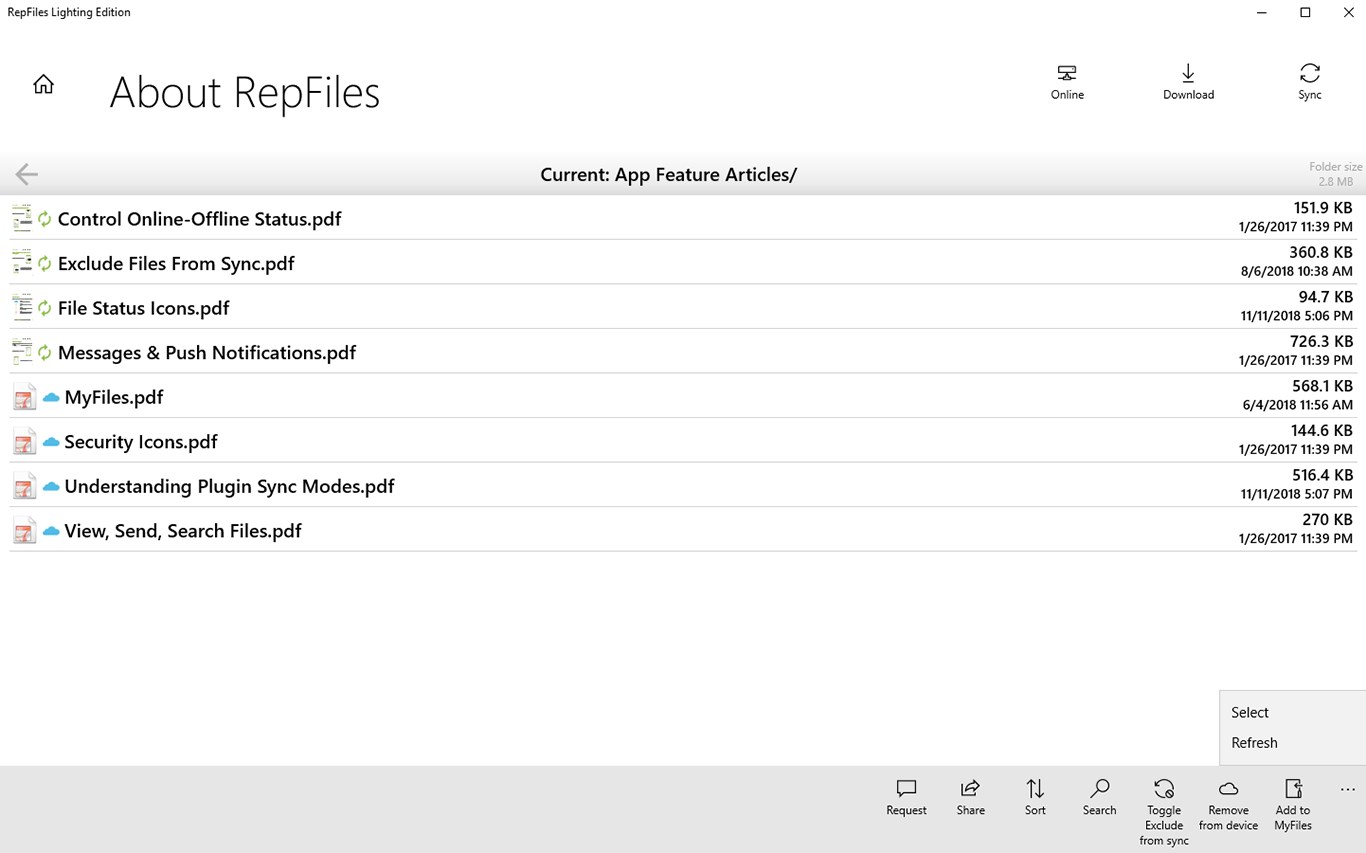Click PDF icon of Understanding Plugin Sync Modes.pdf
Image resolution: width=1366 pixels, height=853 pixels.
click(x=24, y=486)
